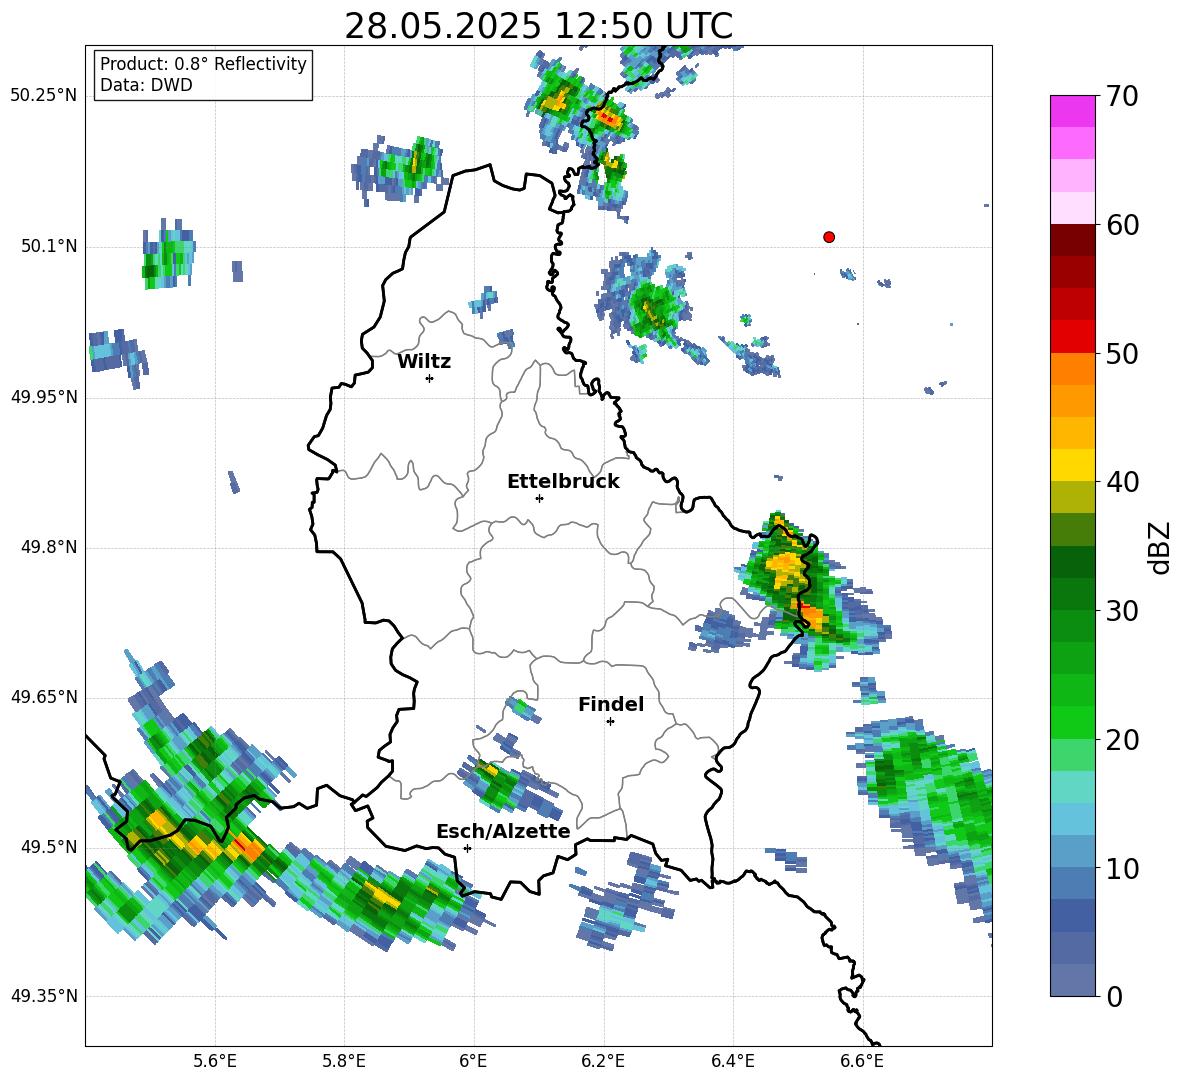Click the 49.5°N latitude label
The height and width of the screenshot is (1081, 1184).
[49, 847]
